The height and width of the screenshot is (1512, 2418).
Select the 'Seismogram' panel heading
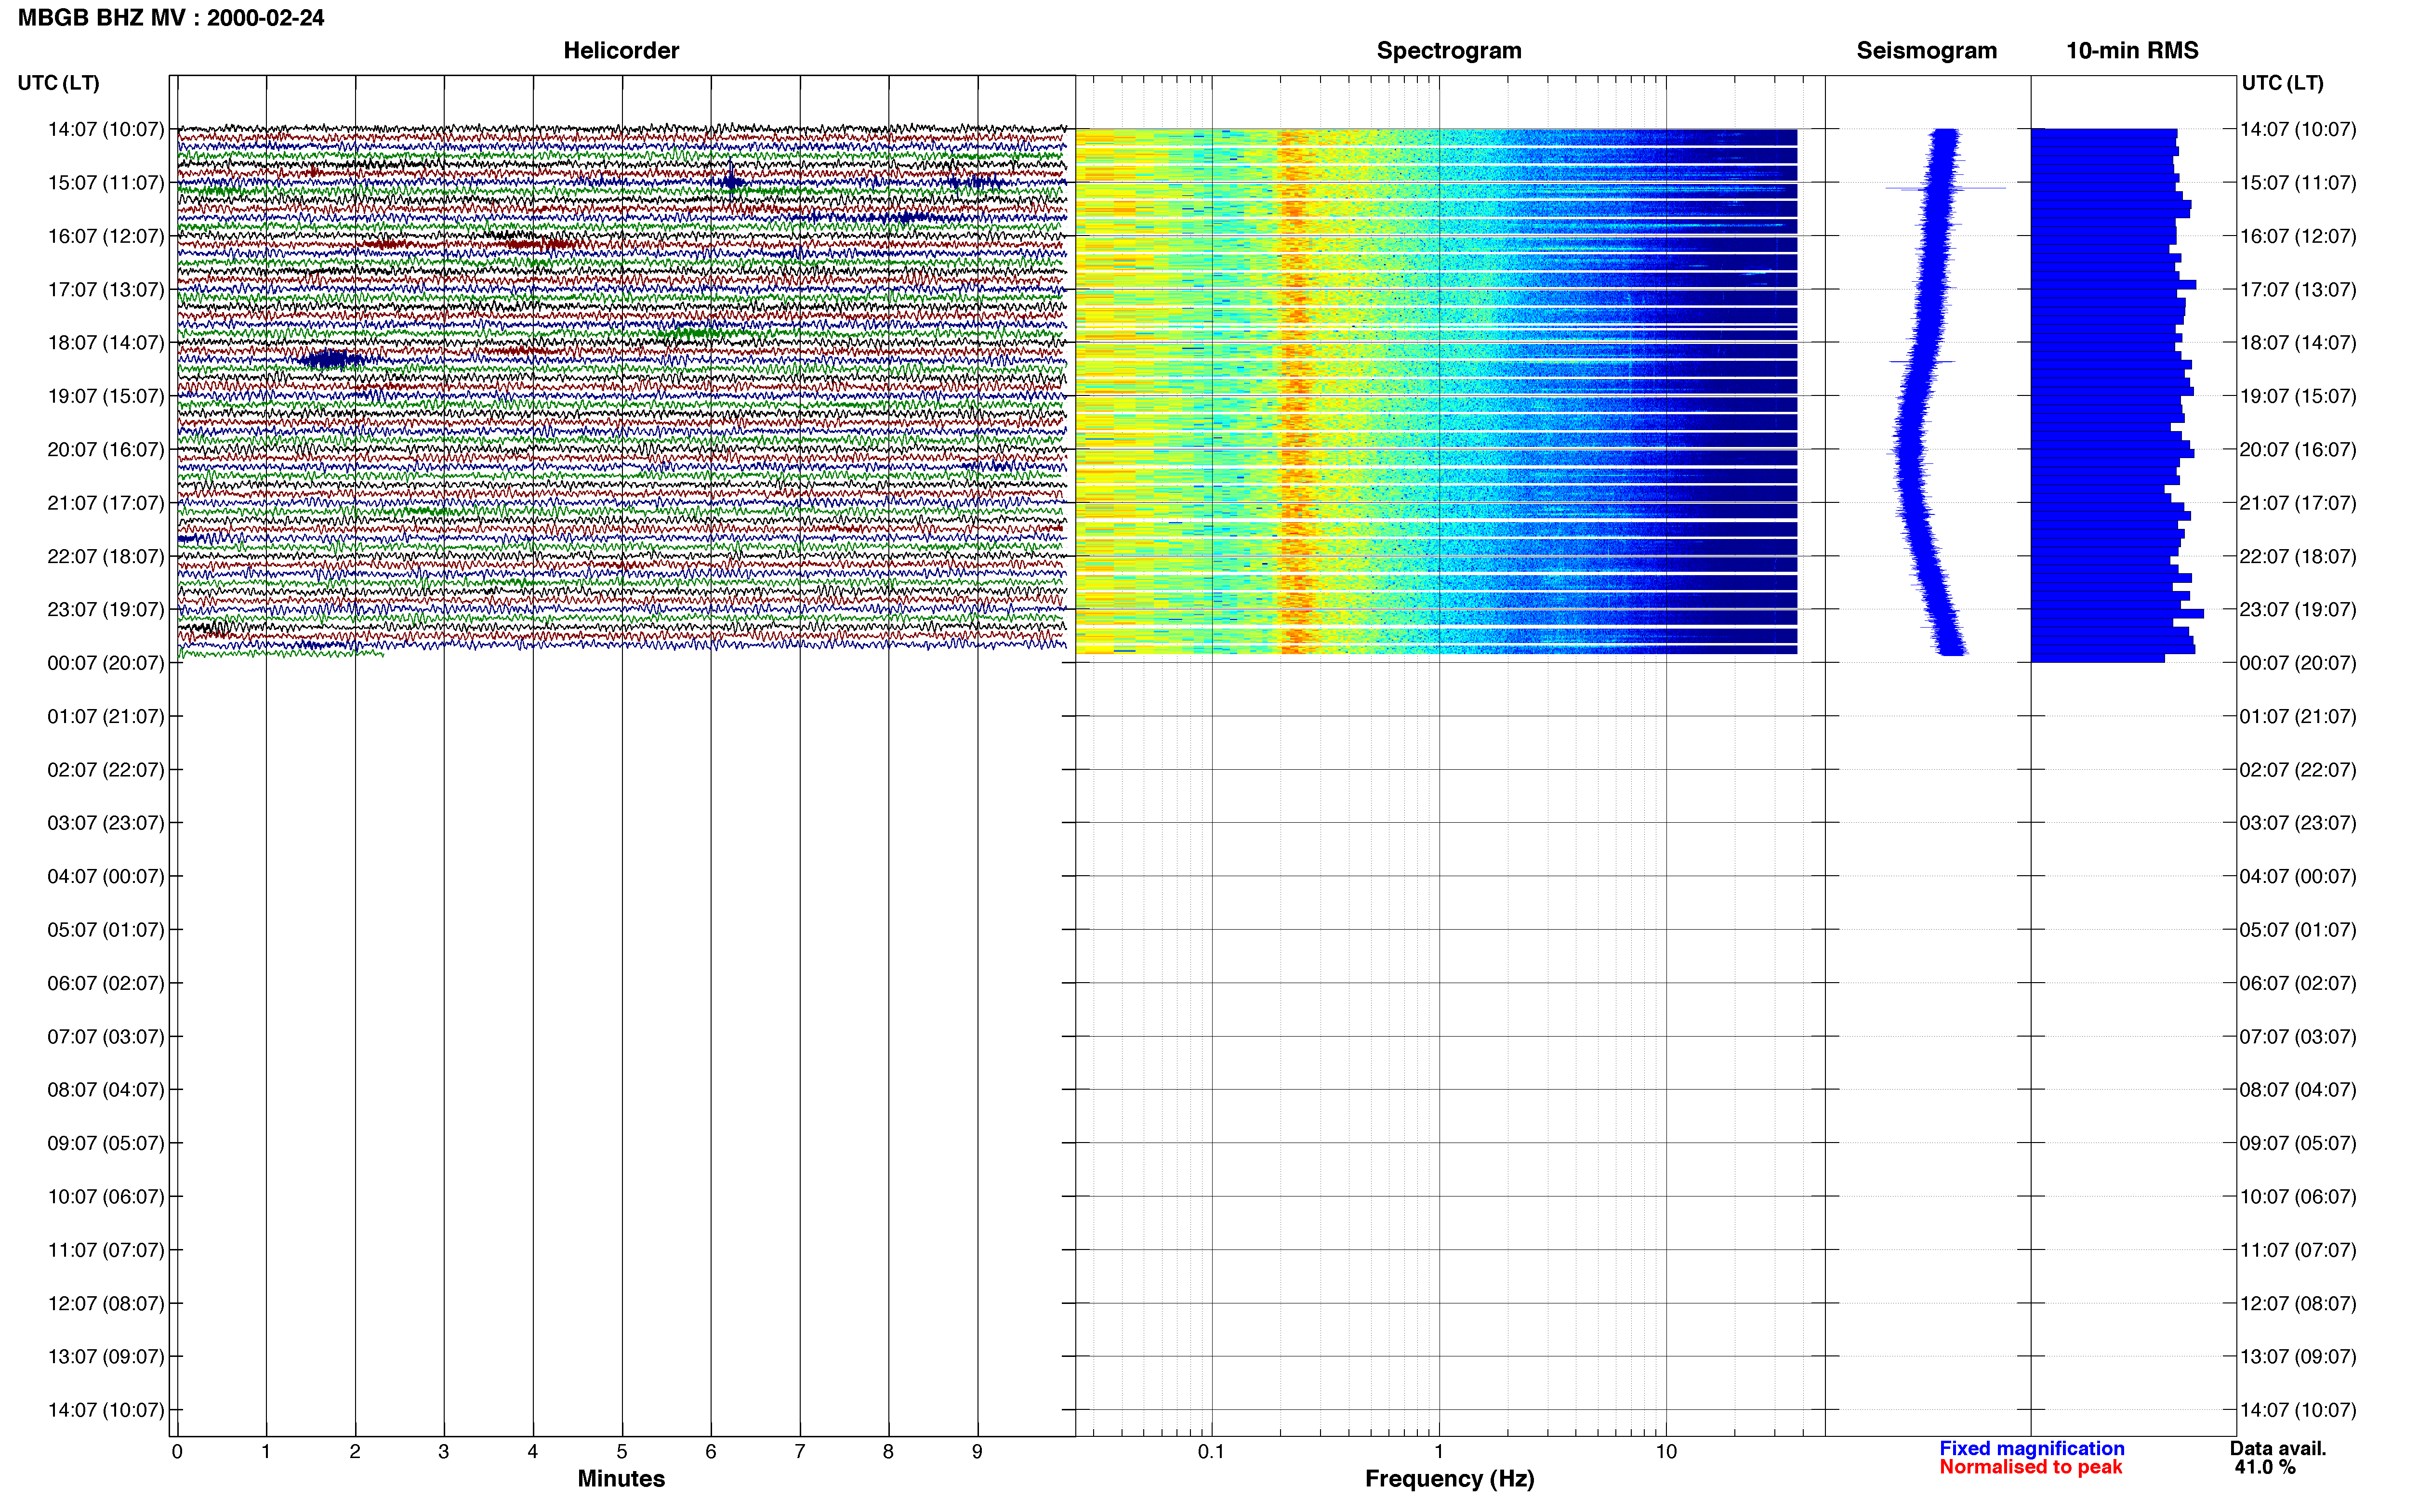pos(1926,51)
